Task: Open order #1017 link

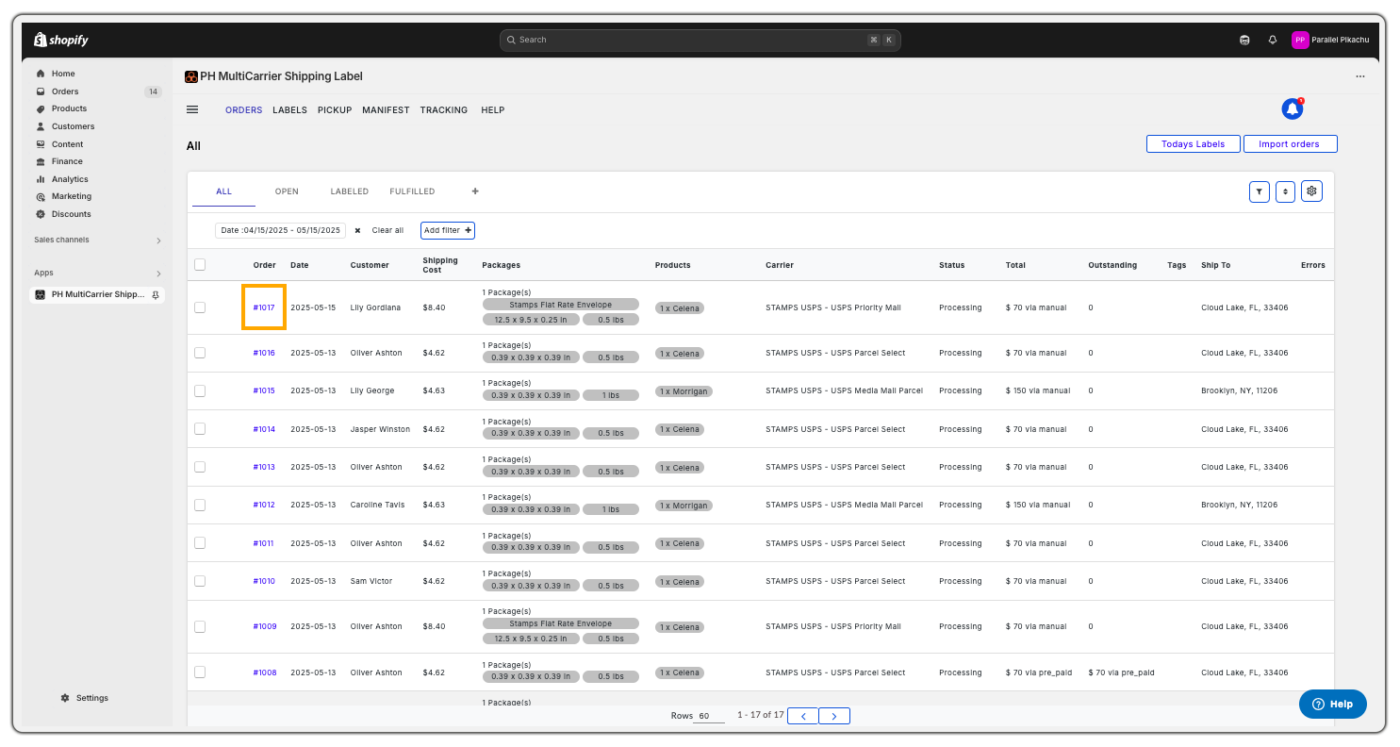Action: (264, 308)
